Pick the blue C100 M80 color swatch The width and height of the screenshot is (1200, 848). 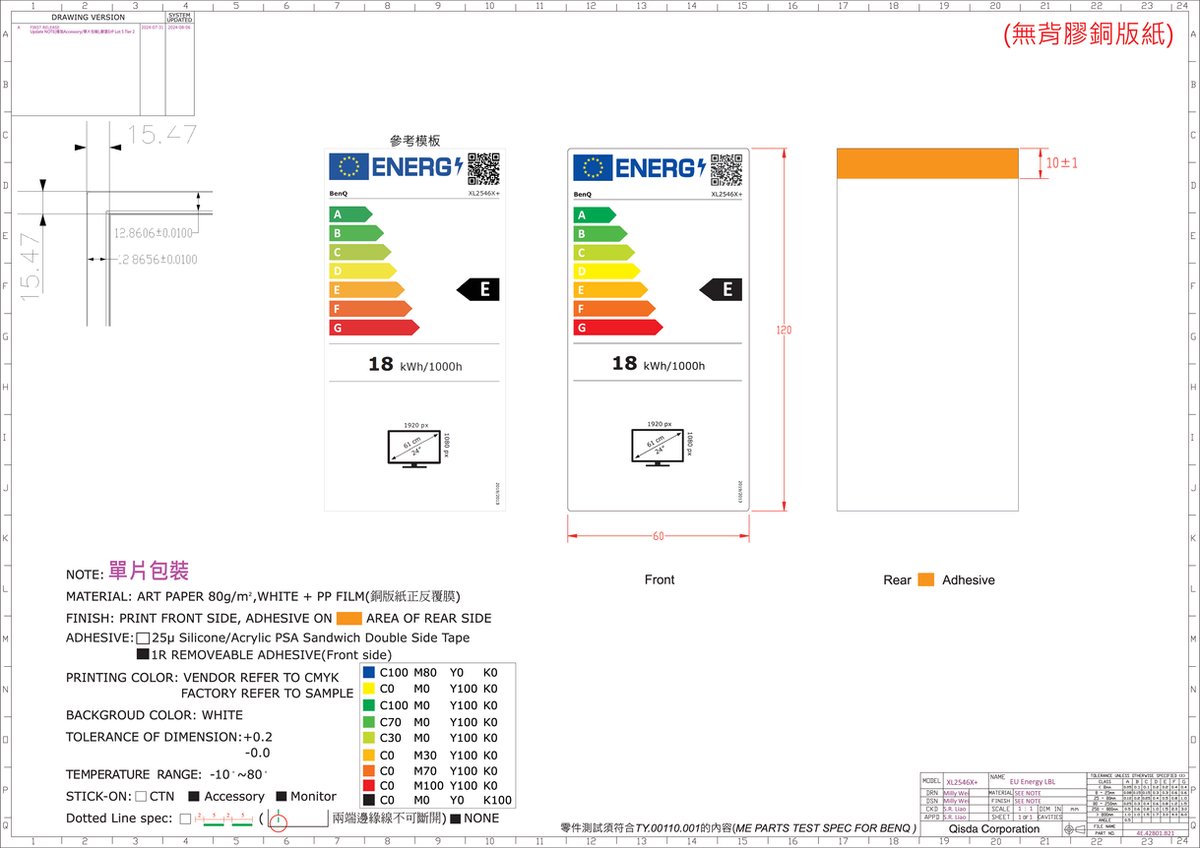369,673
